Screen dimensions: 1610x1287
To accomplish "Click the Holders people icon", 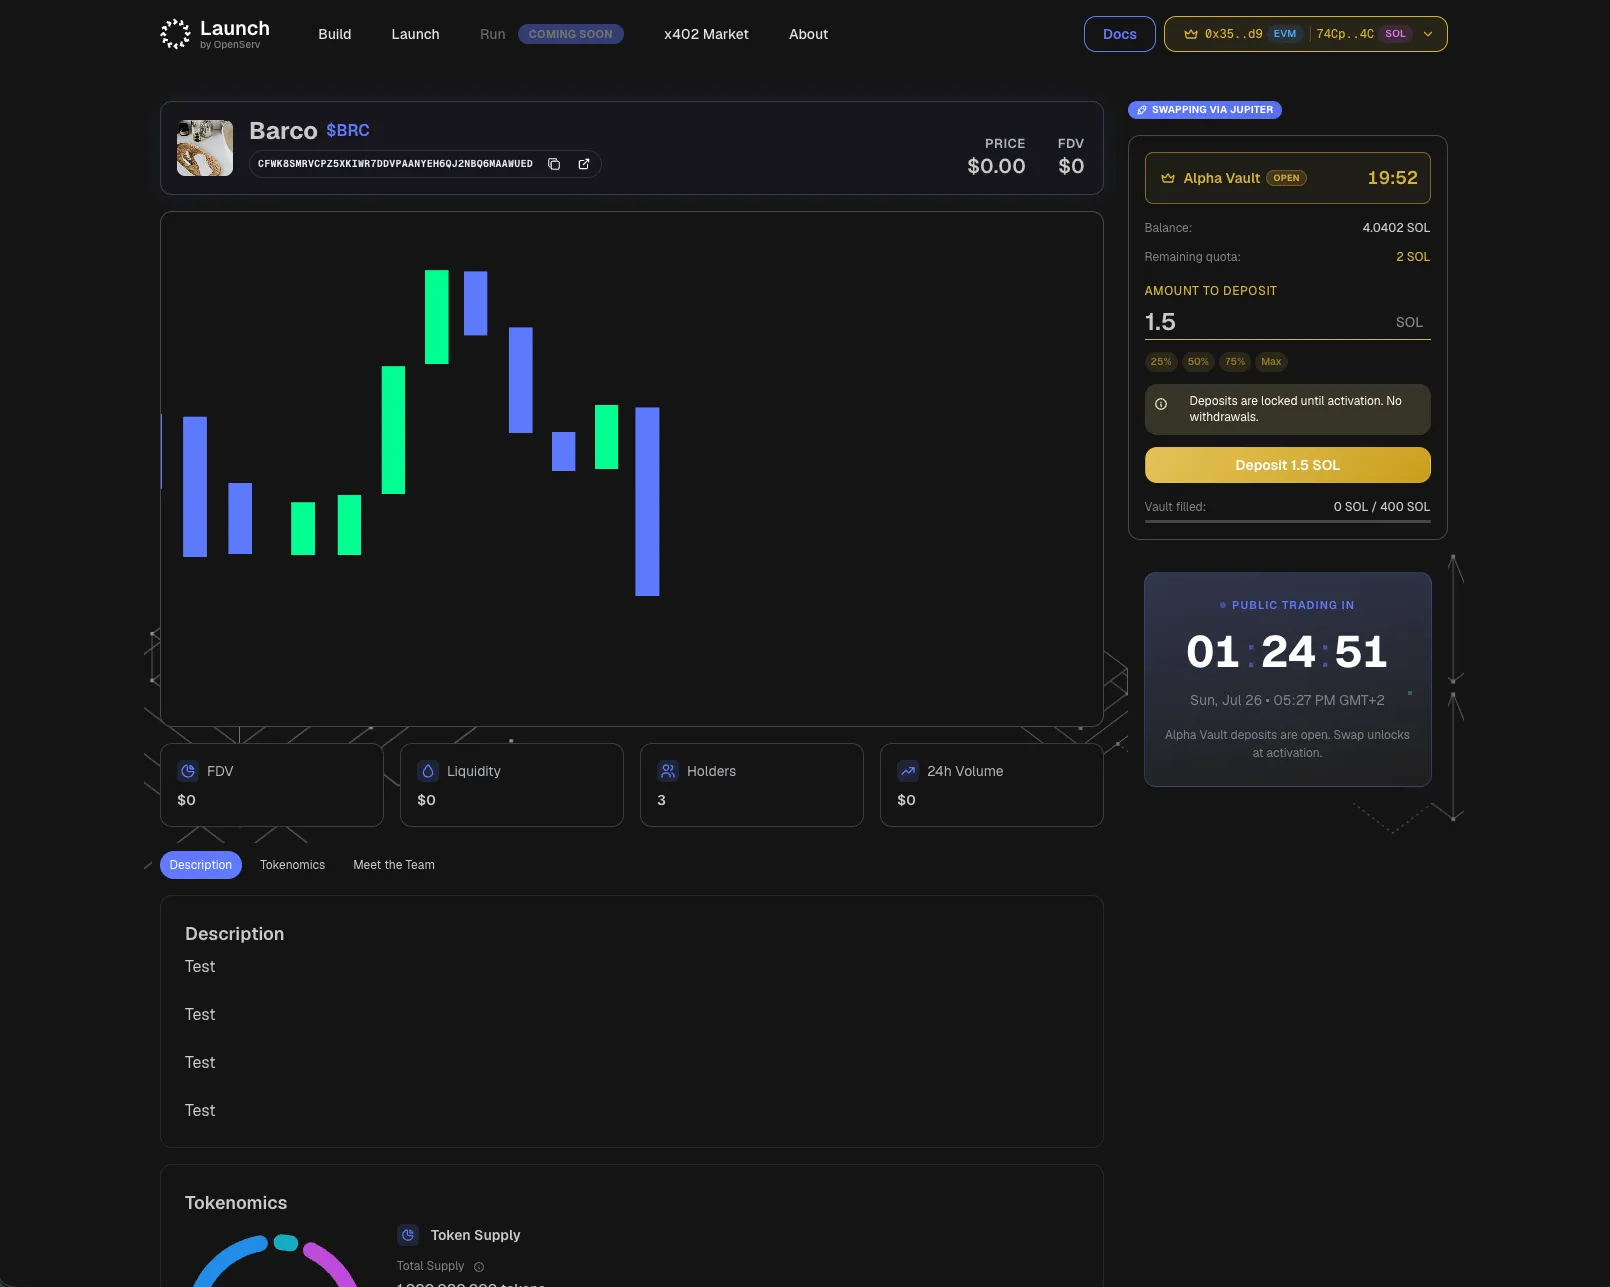I will (668, 771).
